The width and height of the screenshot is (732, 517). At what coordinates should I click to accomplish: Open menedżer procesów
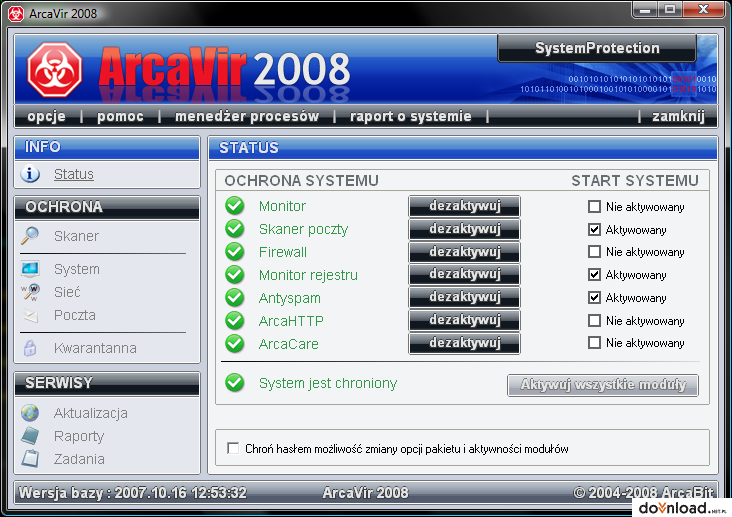click(x=247, y=116)
